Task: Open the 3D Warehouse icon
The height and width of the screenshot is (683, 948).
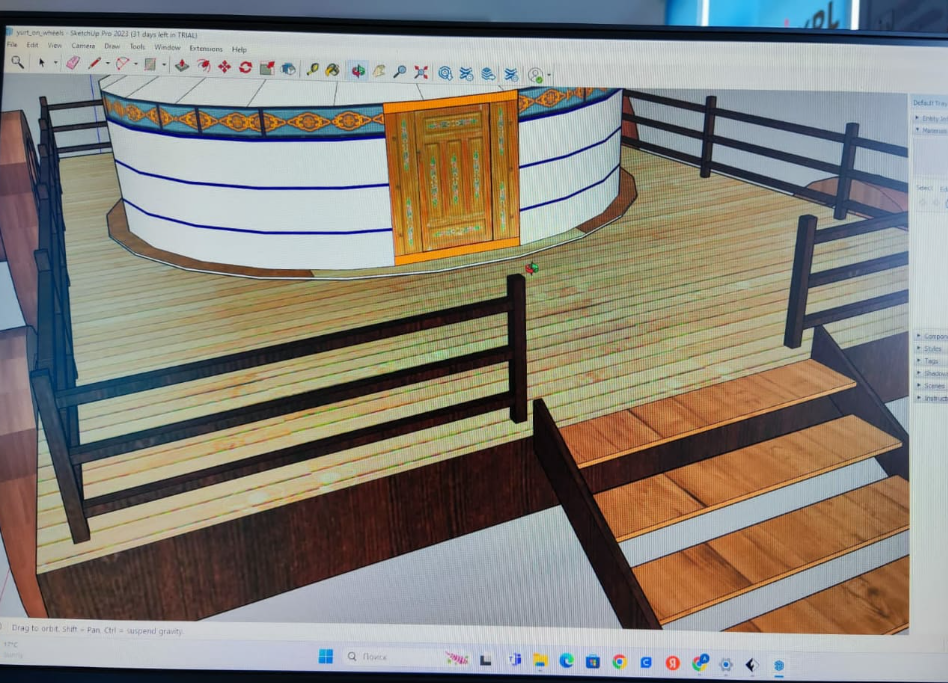Action: (446, 73)
